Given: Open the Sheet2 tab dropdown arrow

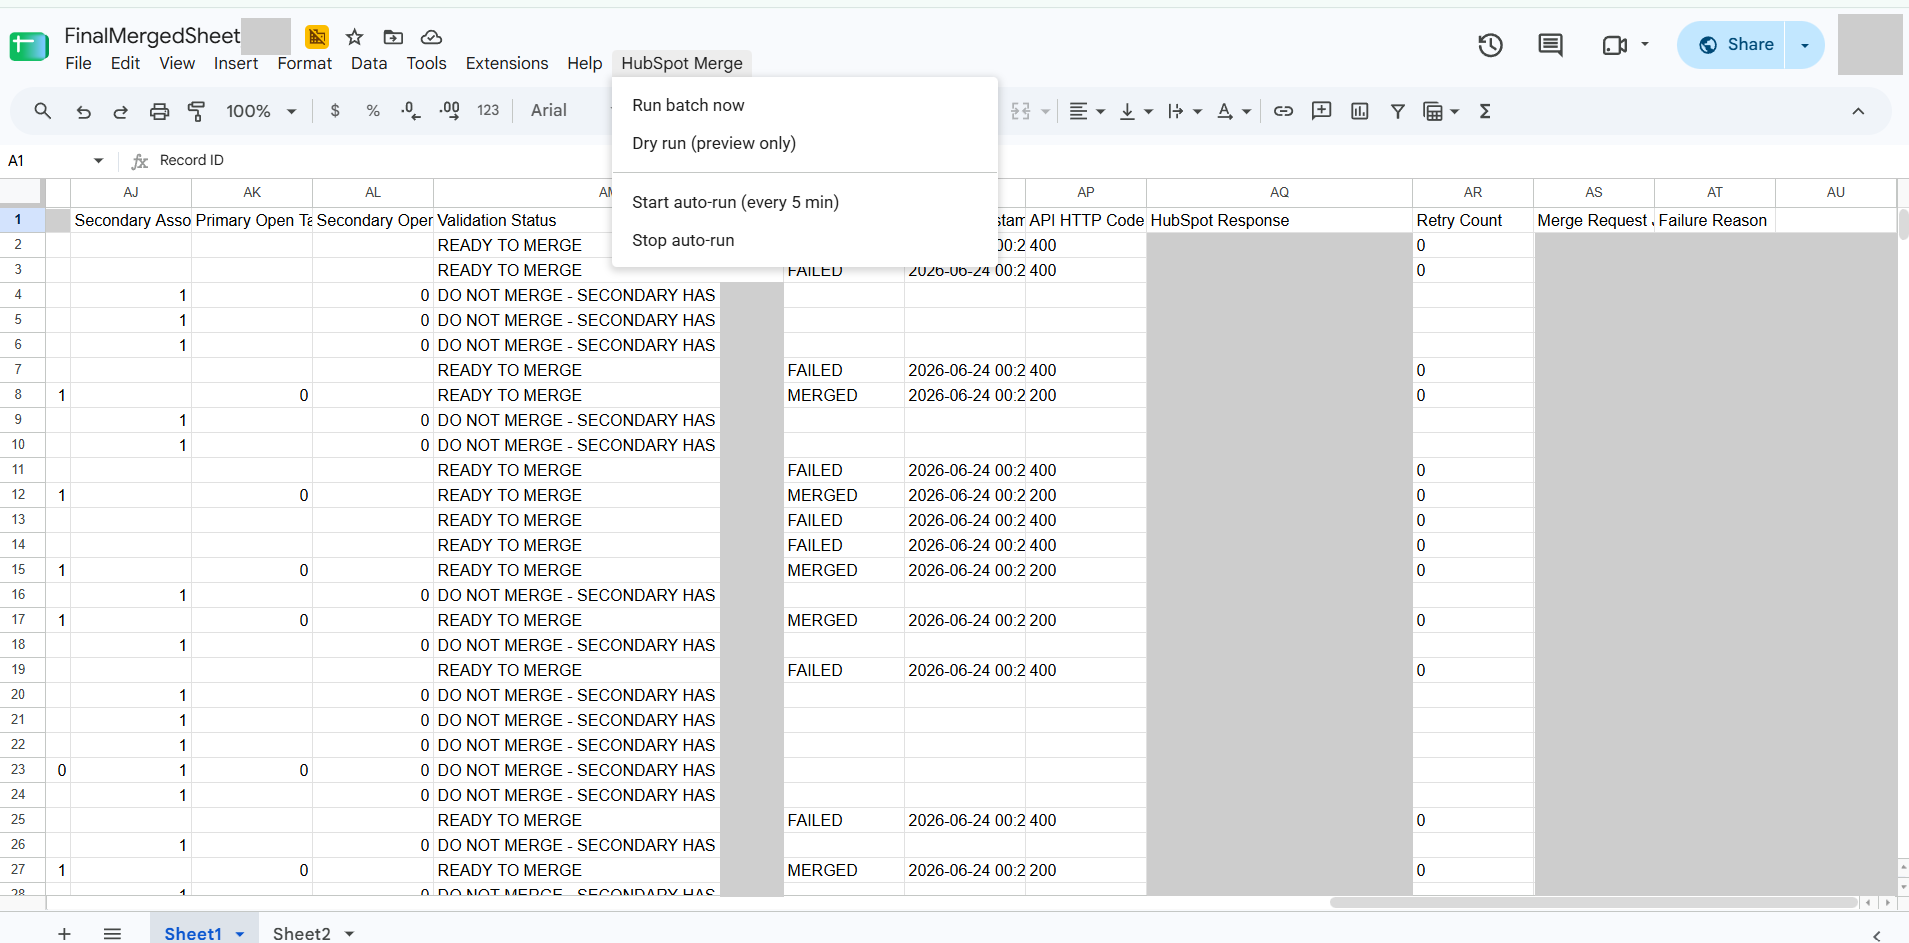Looking at the screenshot, I should coord(350,934).
